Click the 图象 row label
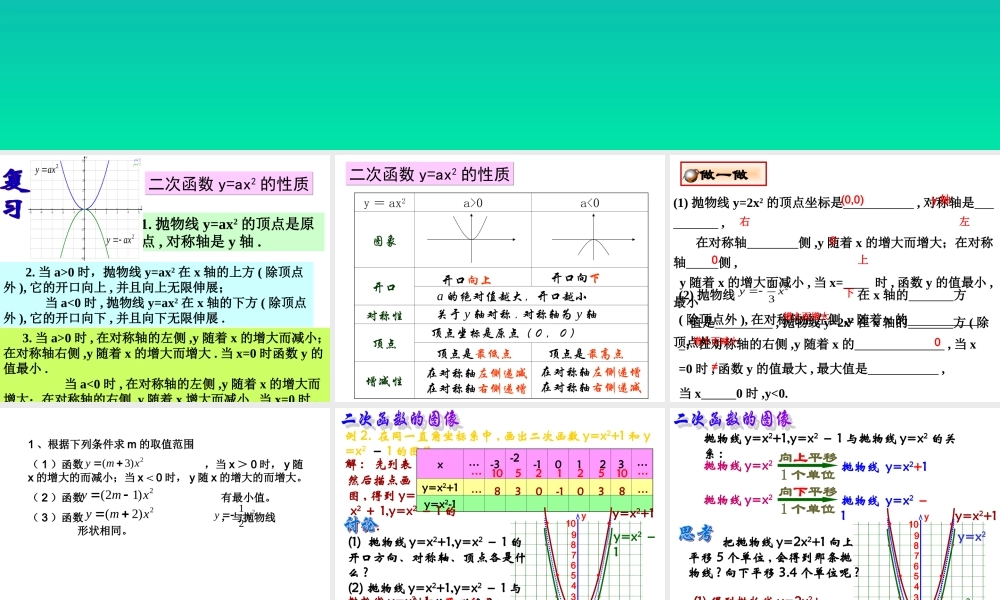1000x600 pixels. pyautogui.click(x=385, y=240)
